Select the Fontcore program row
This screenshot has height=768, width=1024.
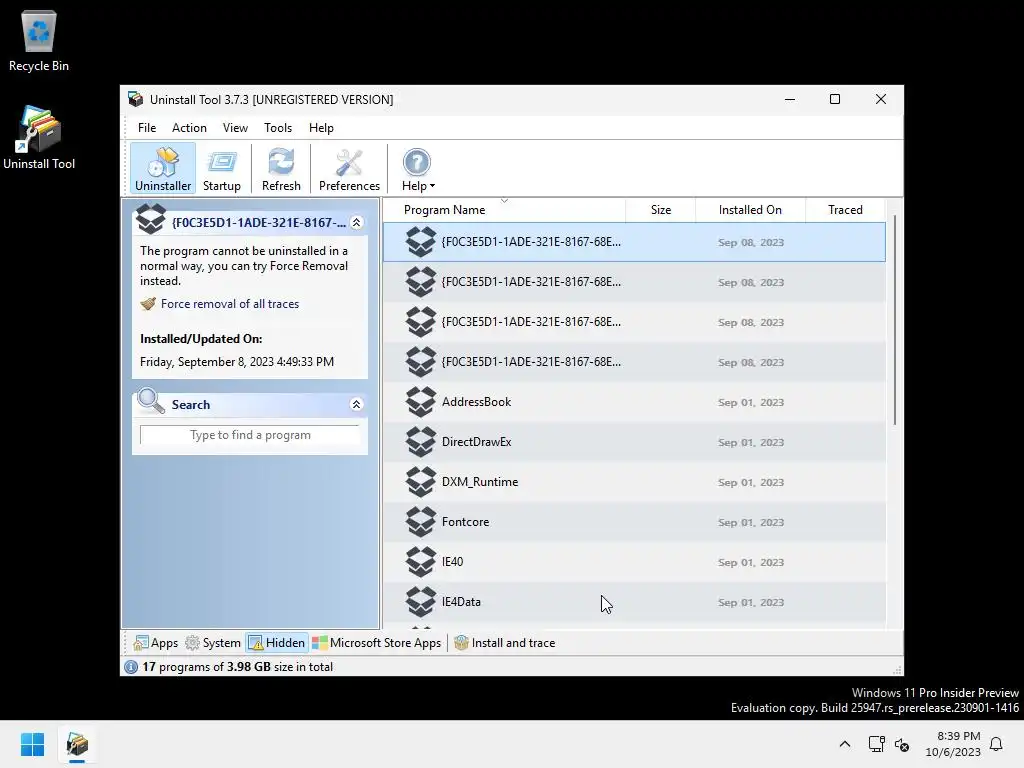(634, 522)
